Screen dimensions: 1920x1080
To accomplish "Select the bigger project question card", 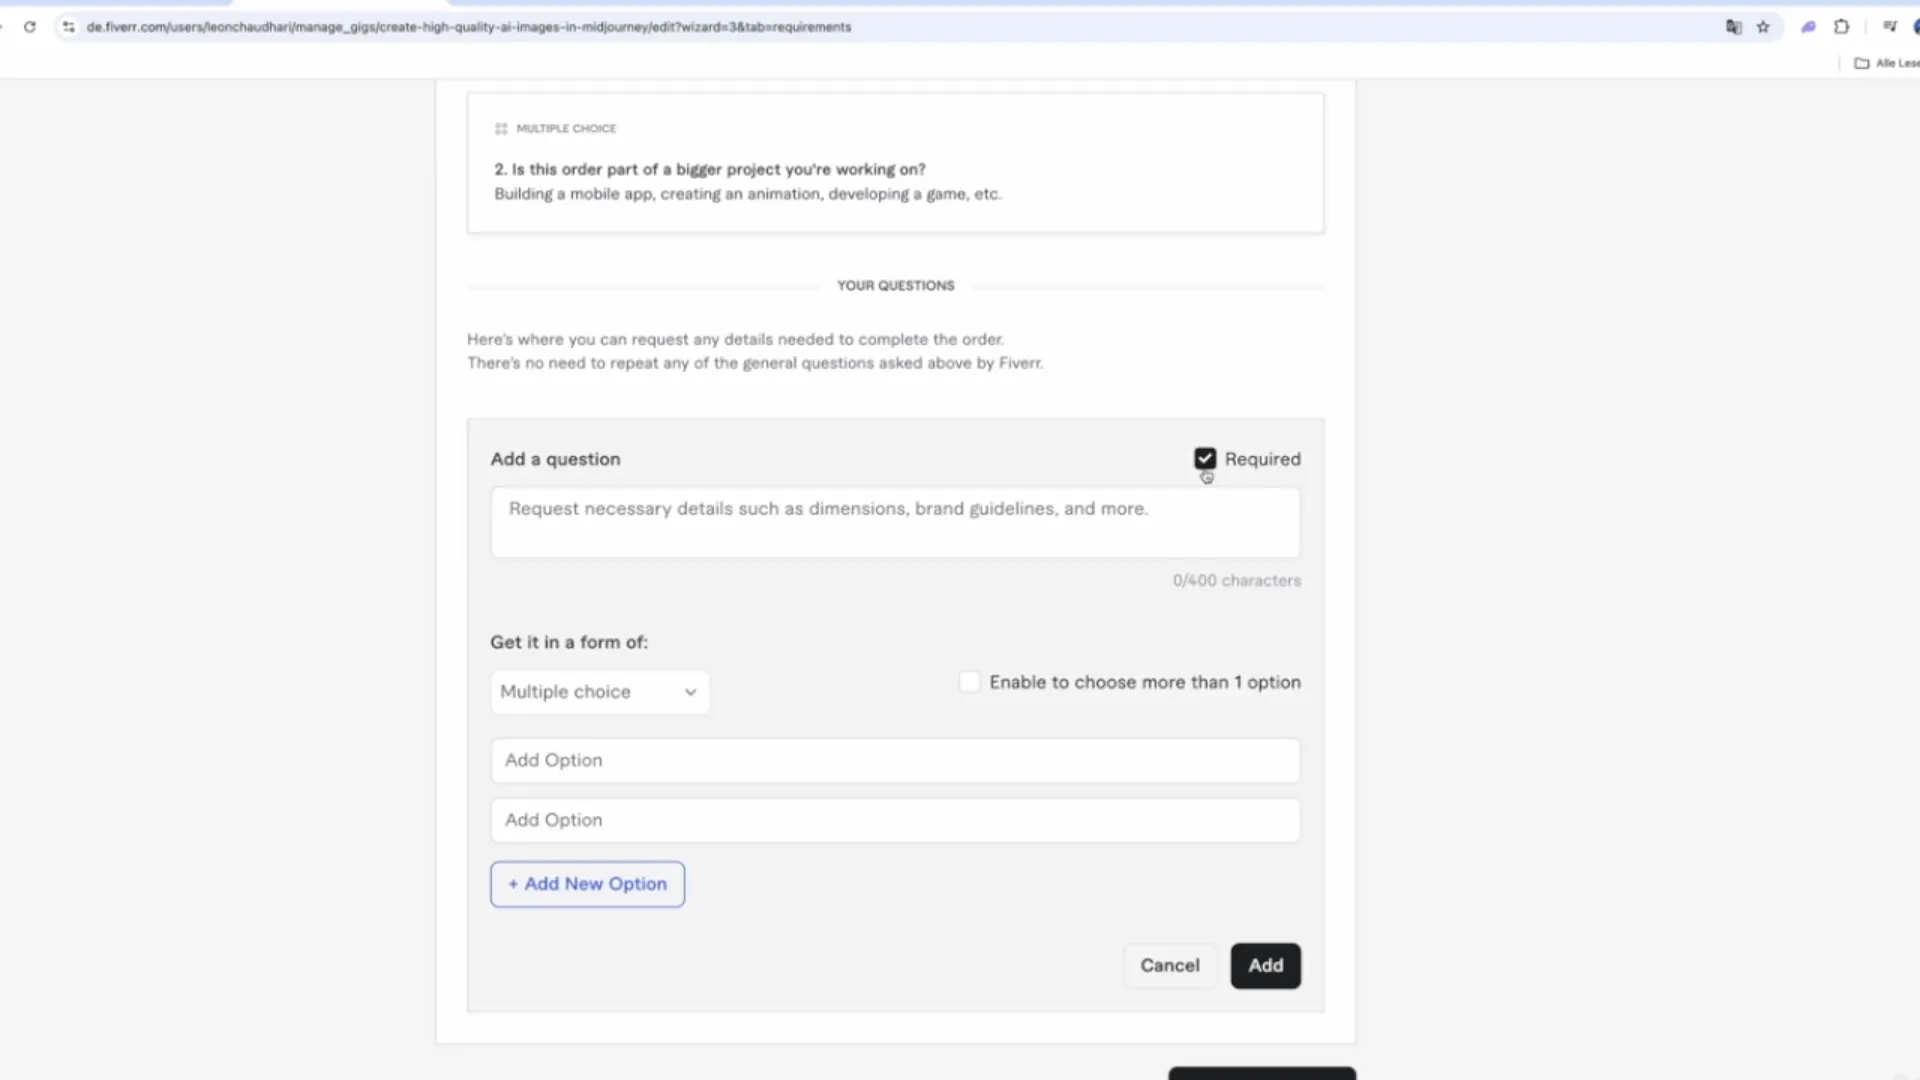I will 895,165.
